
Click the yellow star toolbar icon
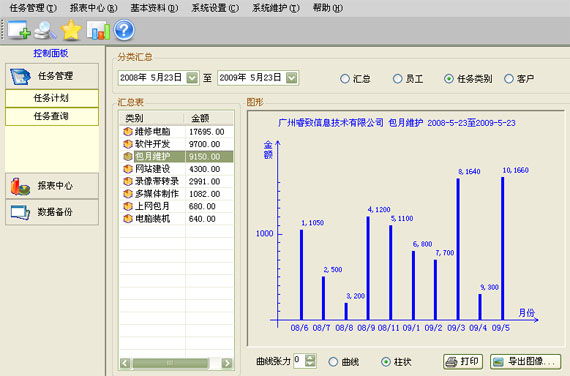pyautogui.click(x=71, y=30)
